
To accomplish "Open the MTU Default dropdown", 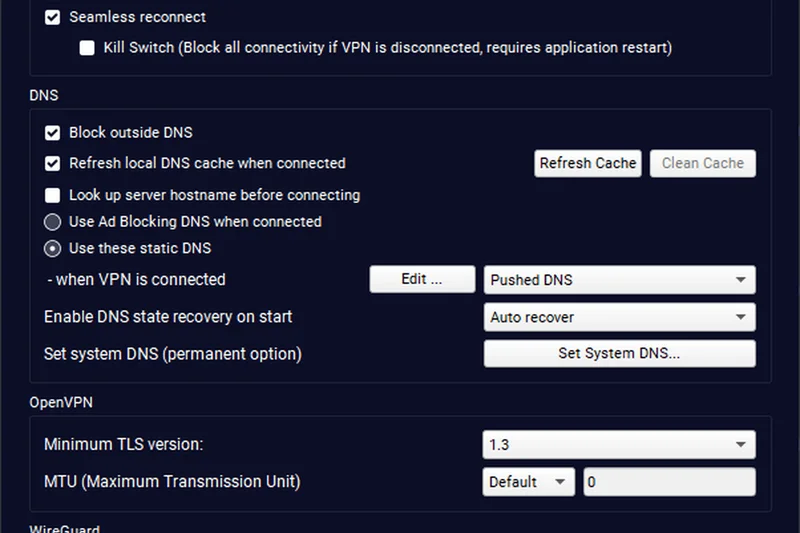I will click(x=527, y=482).
